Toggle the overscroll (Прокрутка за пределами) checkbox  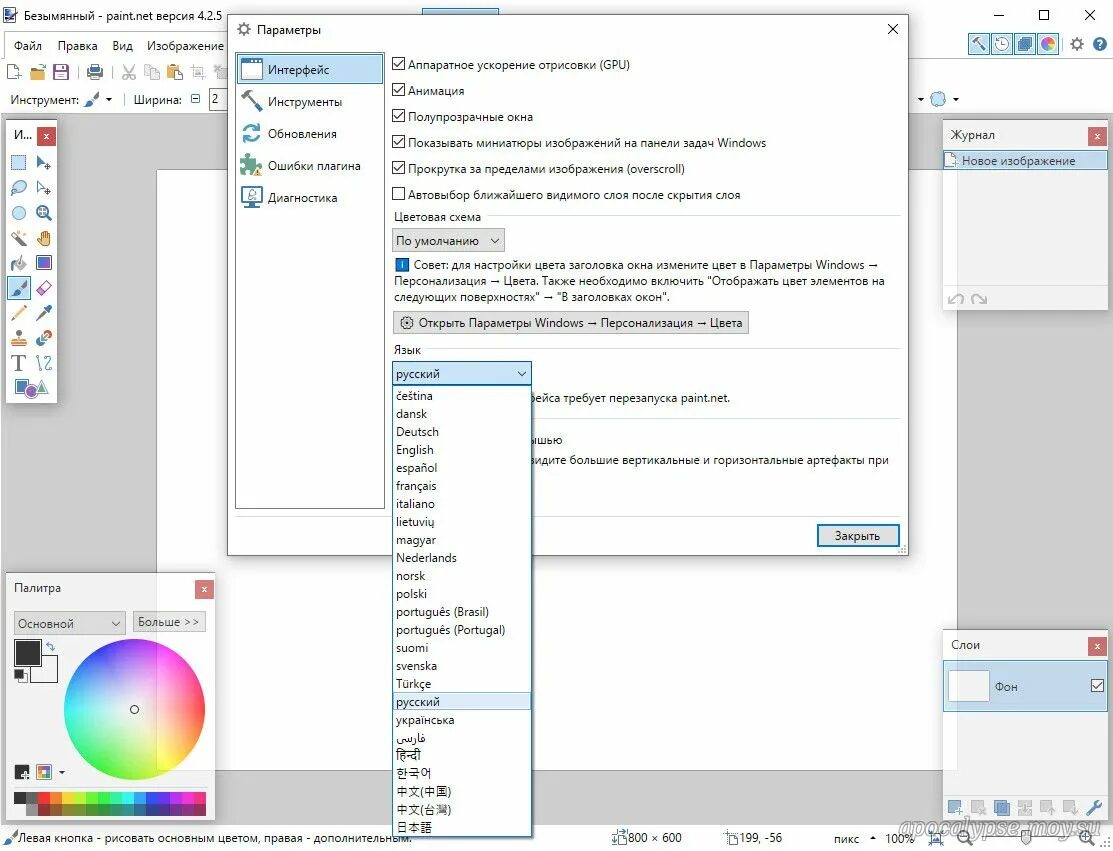pyautogui.click(x=399, y=168)
